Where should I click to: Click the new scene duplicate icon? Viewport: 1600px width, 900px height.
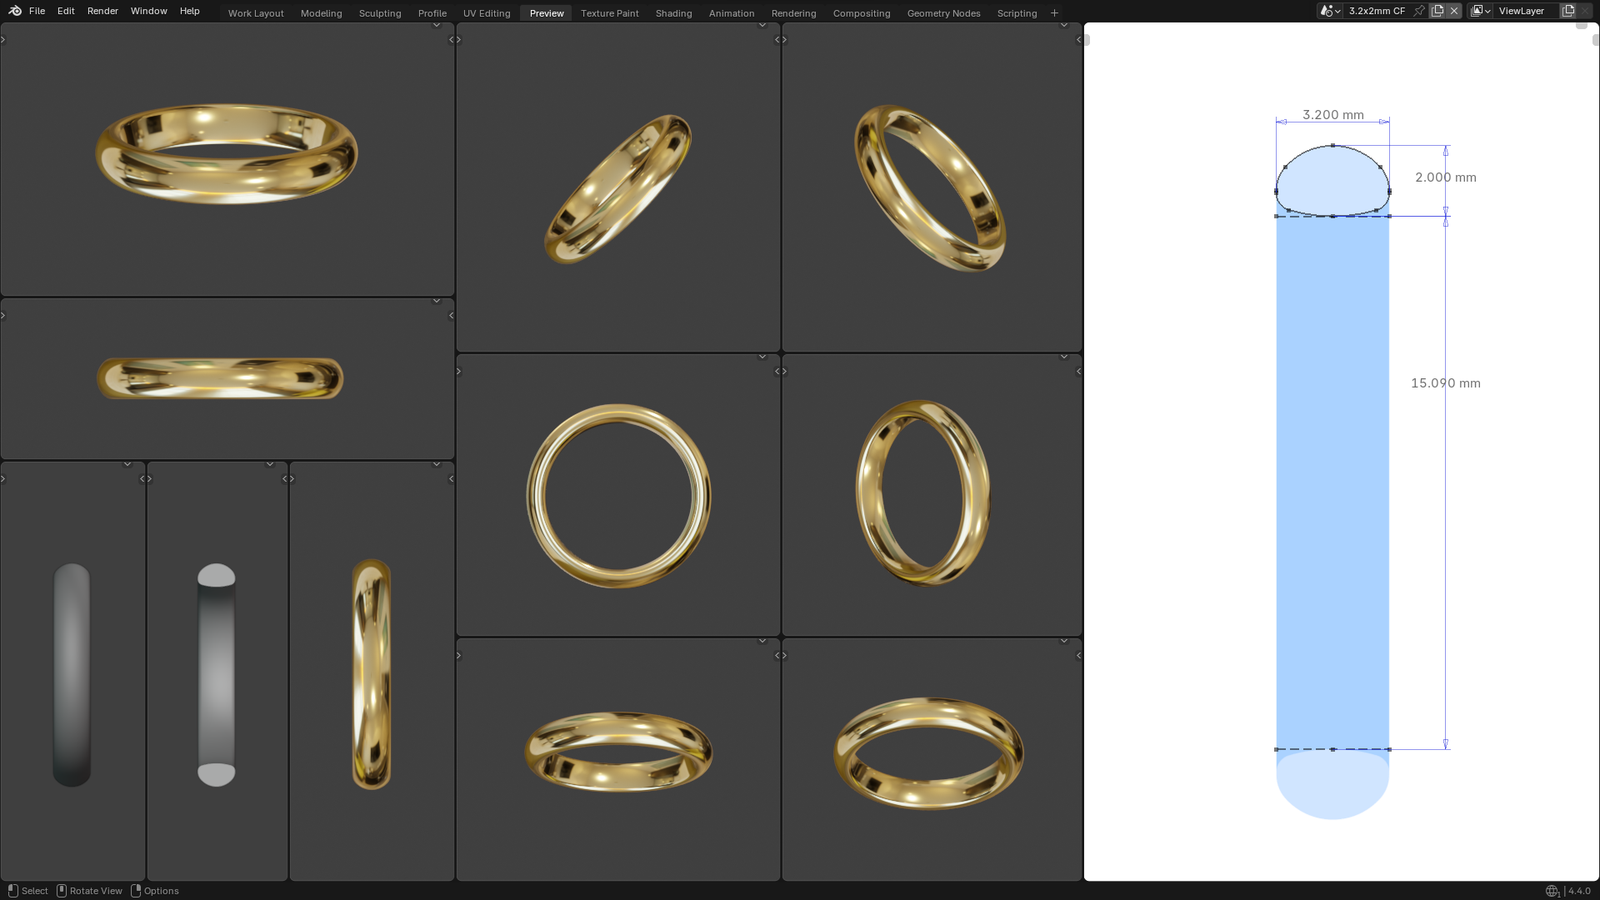[1437, 11]
